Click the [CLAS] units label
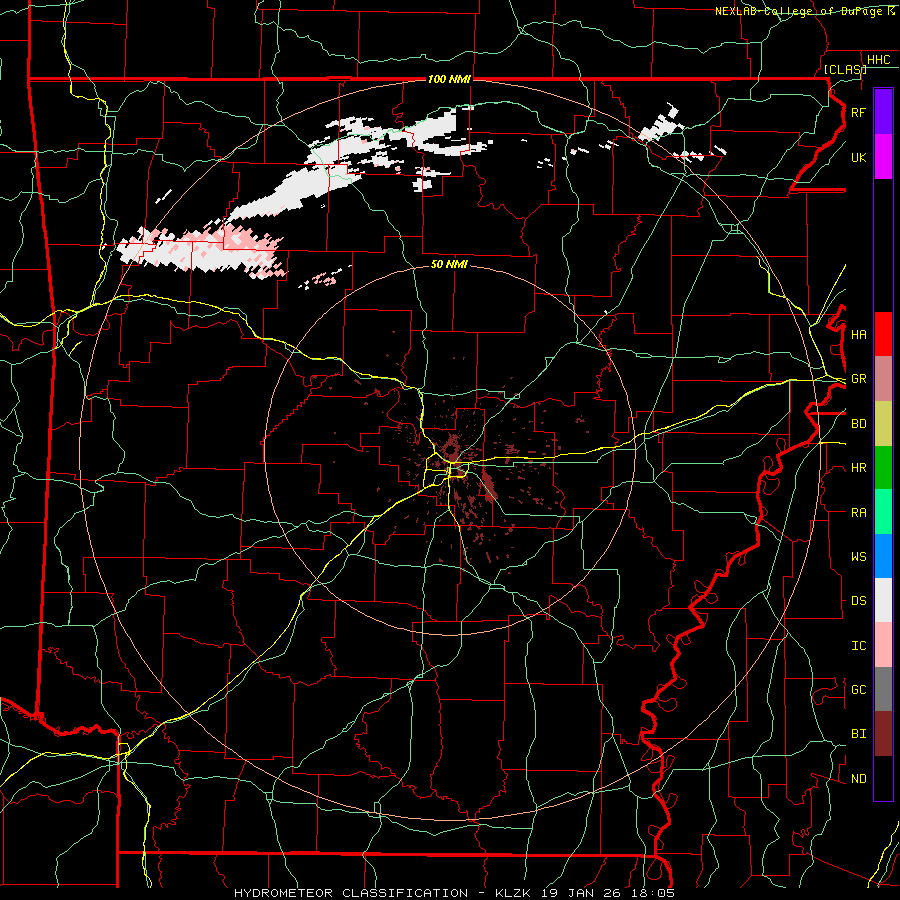This screenshot has width=900, height=900. coord(845,69)
